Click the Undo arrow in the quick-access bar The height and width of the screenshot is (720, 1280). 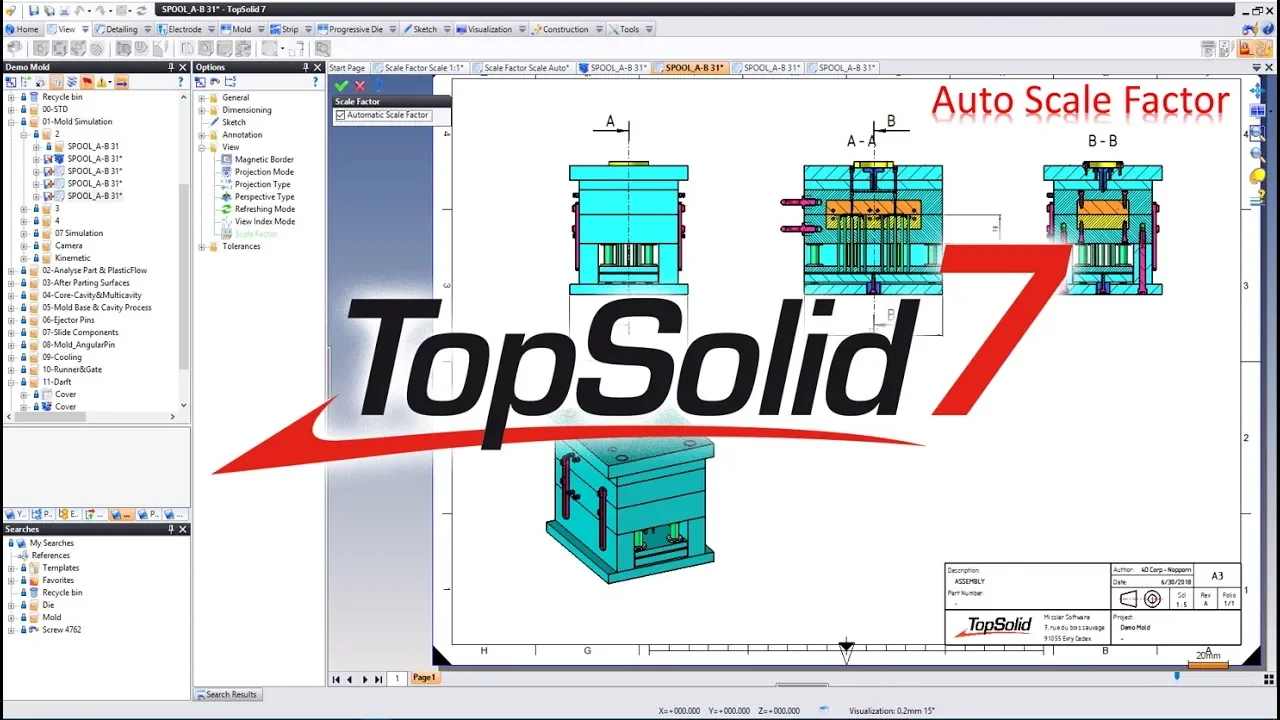click(79, 10)
